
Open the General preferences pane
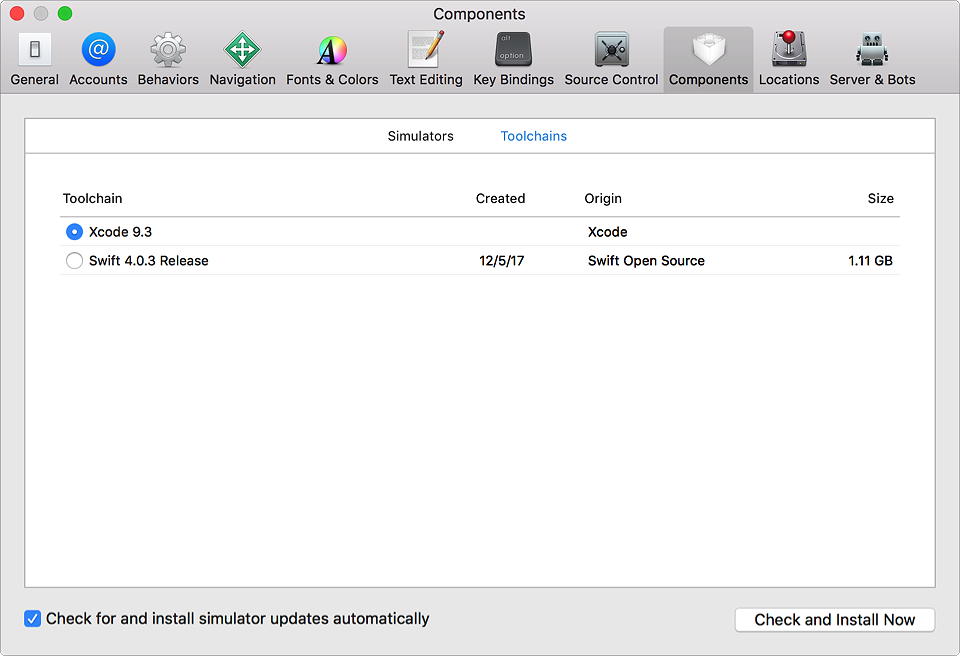point(34,59)
